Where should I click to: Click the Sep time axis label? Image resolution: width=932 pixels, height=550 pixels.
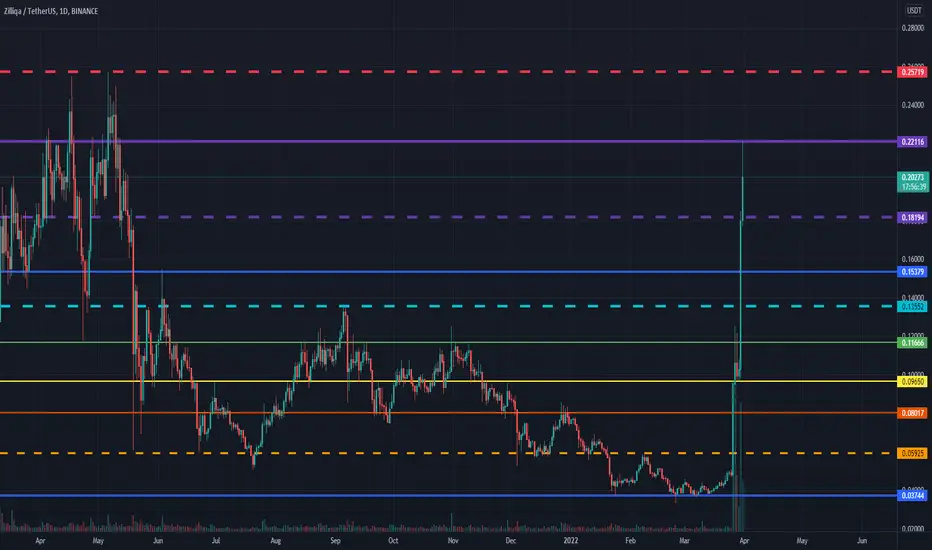tap(336, 541)
